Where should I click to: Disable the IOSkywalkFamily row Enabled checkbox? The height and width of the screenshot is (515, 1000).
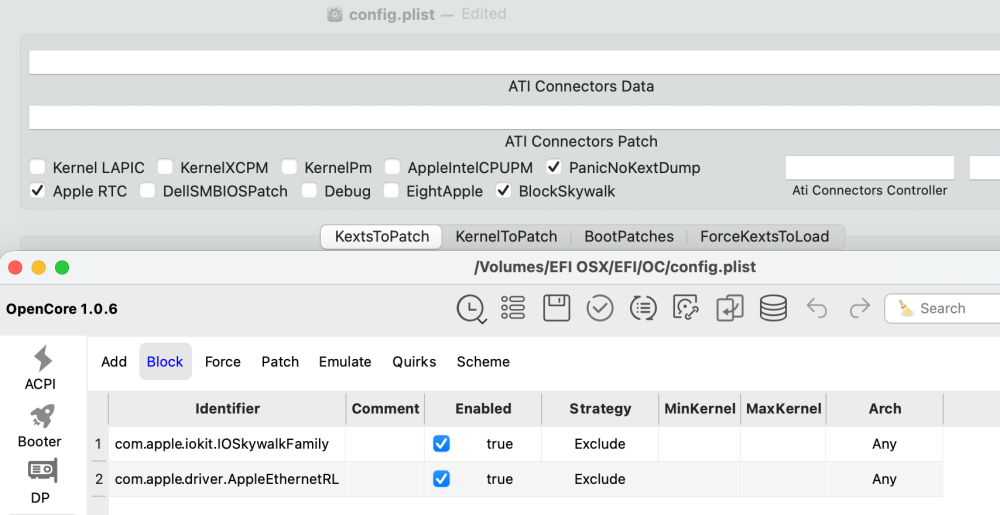[x=441, y=444]
